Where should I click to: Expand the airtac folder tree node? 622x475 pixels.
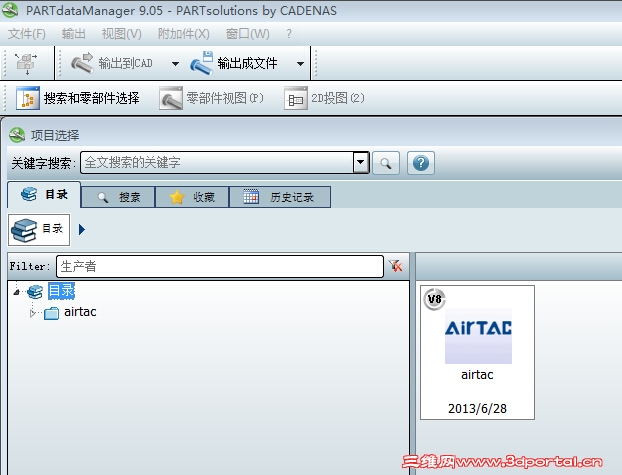point(33,313)
